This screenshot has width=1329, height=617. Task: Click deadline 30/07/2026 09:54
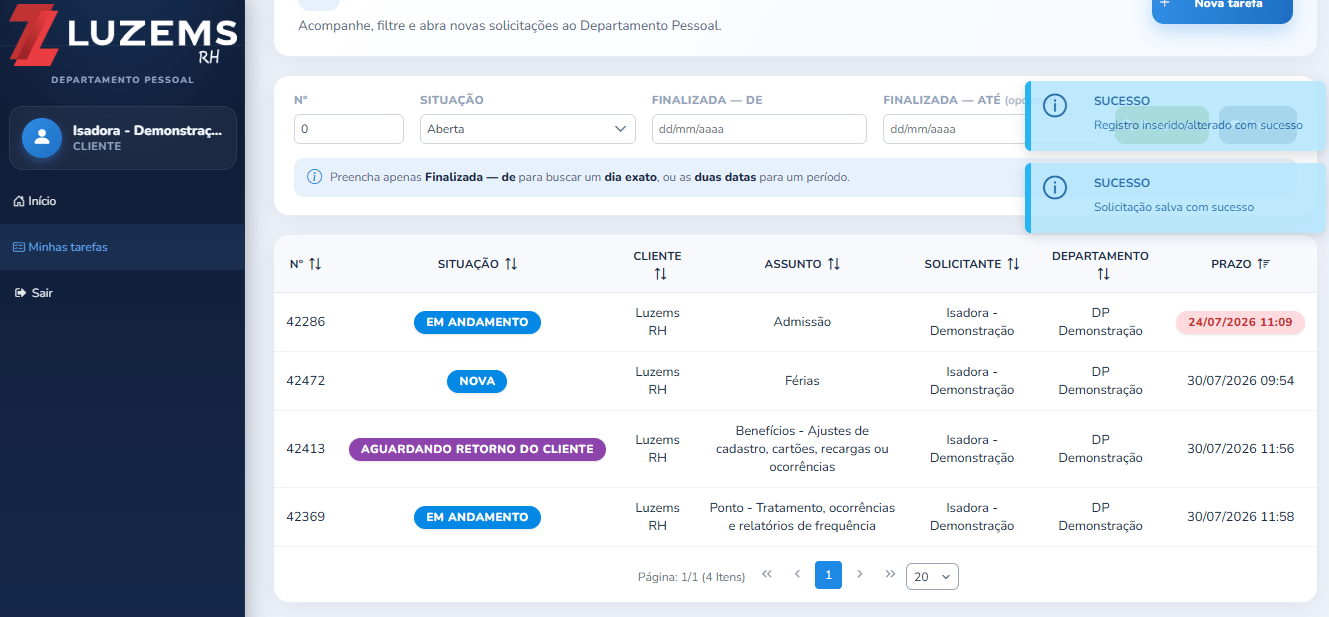click(1240, 381)
